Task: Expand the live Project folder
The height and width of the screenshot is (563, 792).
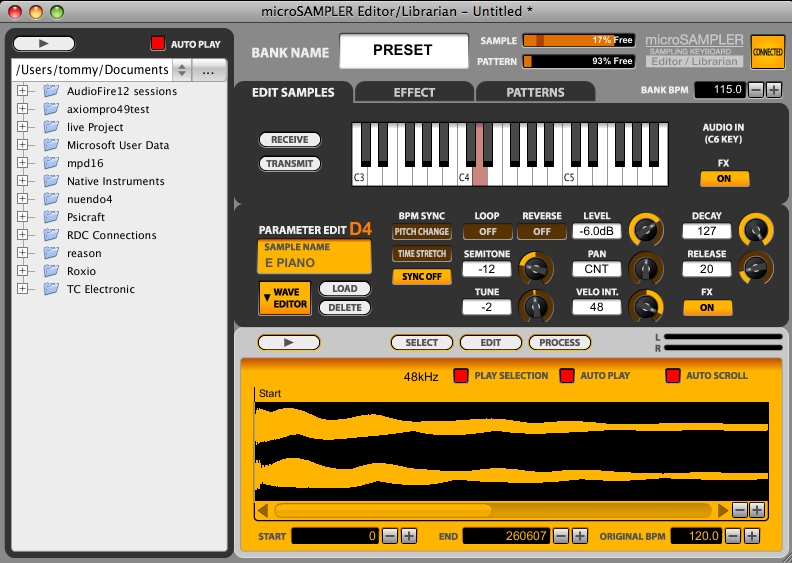Action: (22, 127)
